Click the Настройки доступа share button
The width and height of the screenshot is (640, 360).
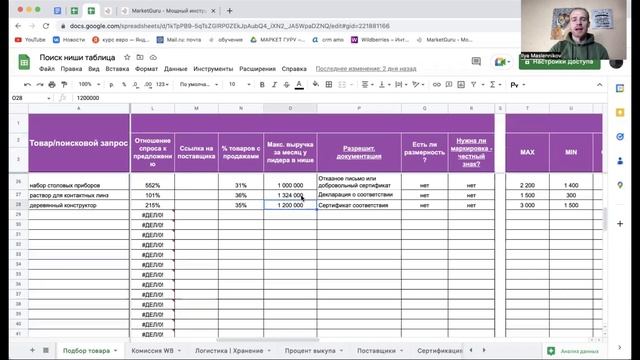pos(560,62)
